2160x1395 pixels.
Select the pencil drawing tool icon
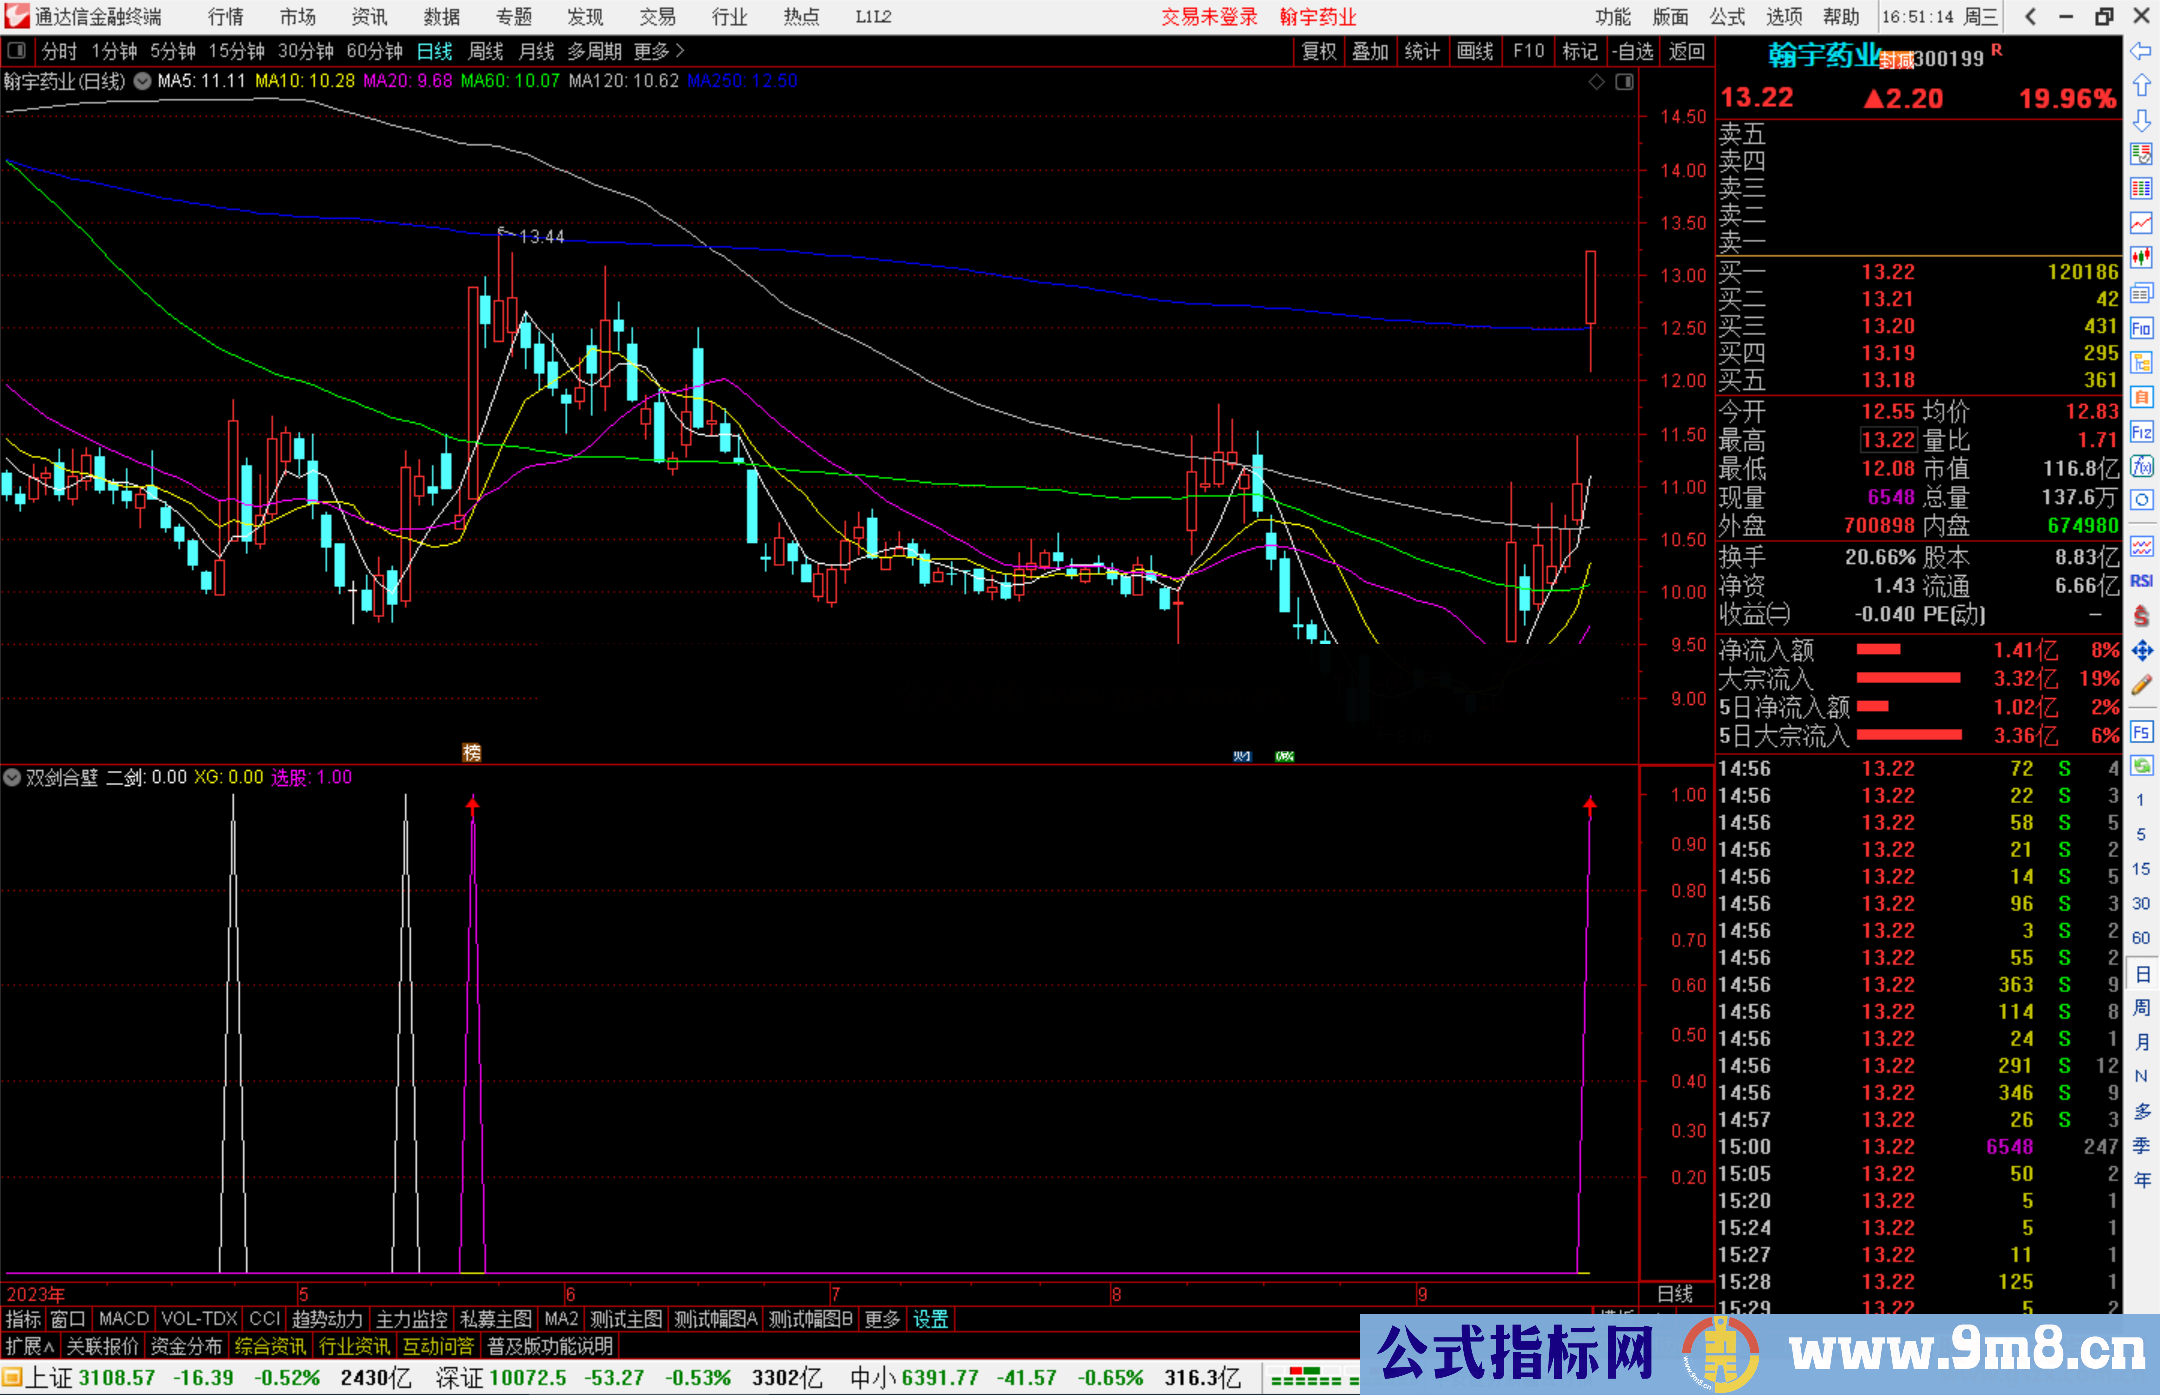[2141, 685]
